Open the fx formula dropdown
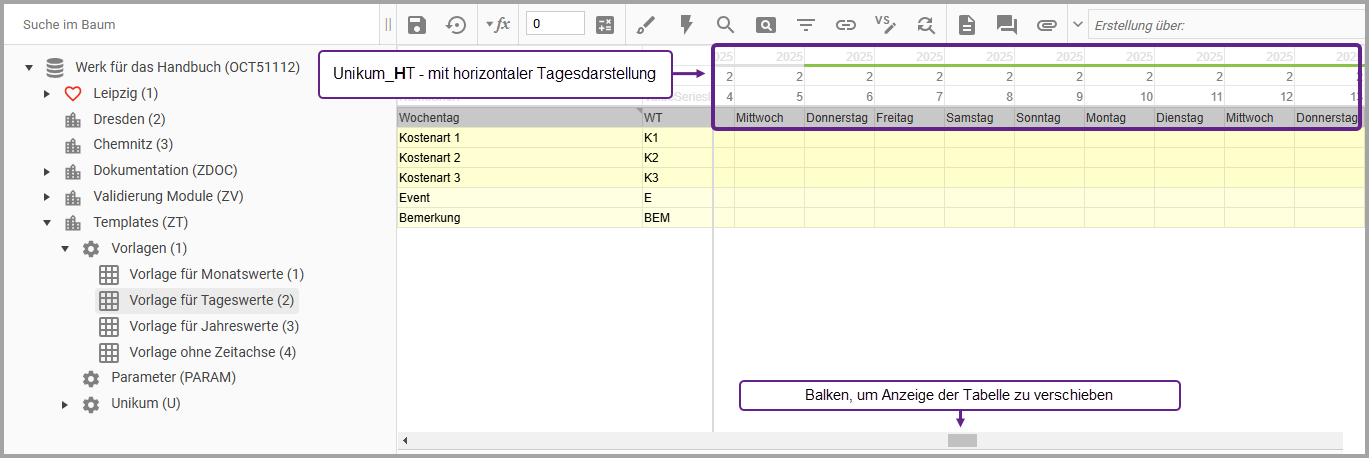The image size is (1369, 458). pos(497,25)
